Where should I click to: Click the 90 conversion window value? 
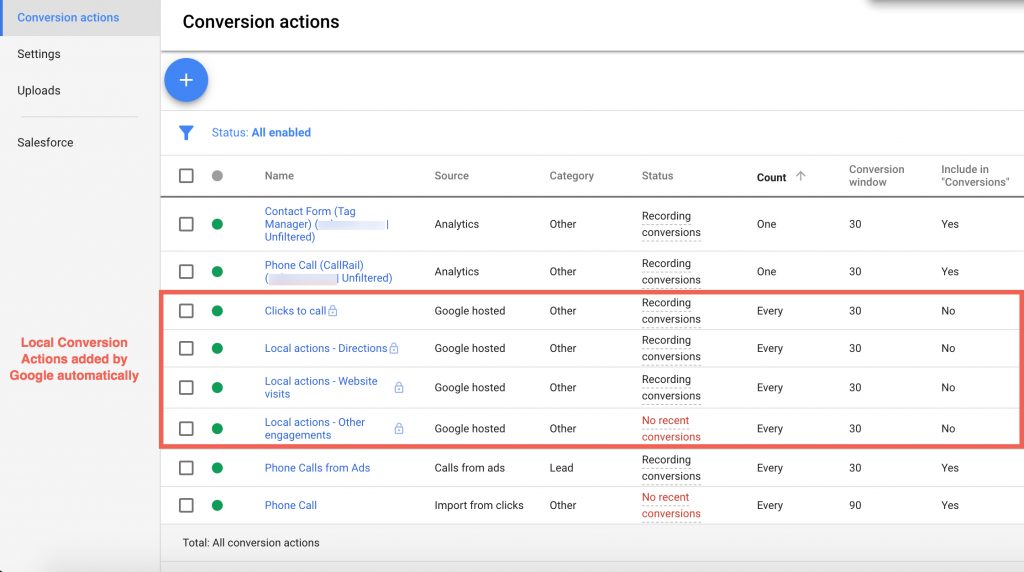coord(855,505)
